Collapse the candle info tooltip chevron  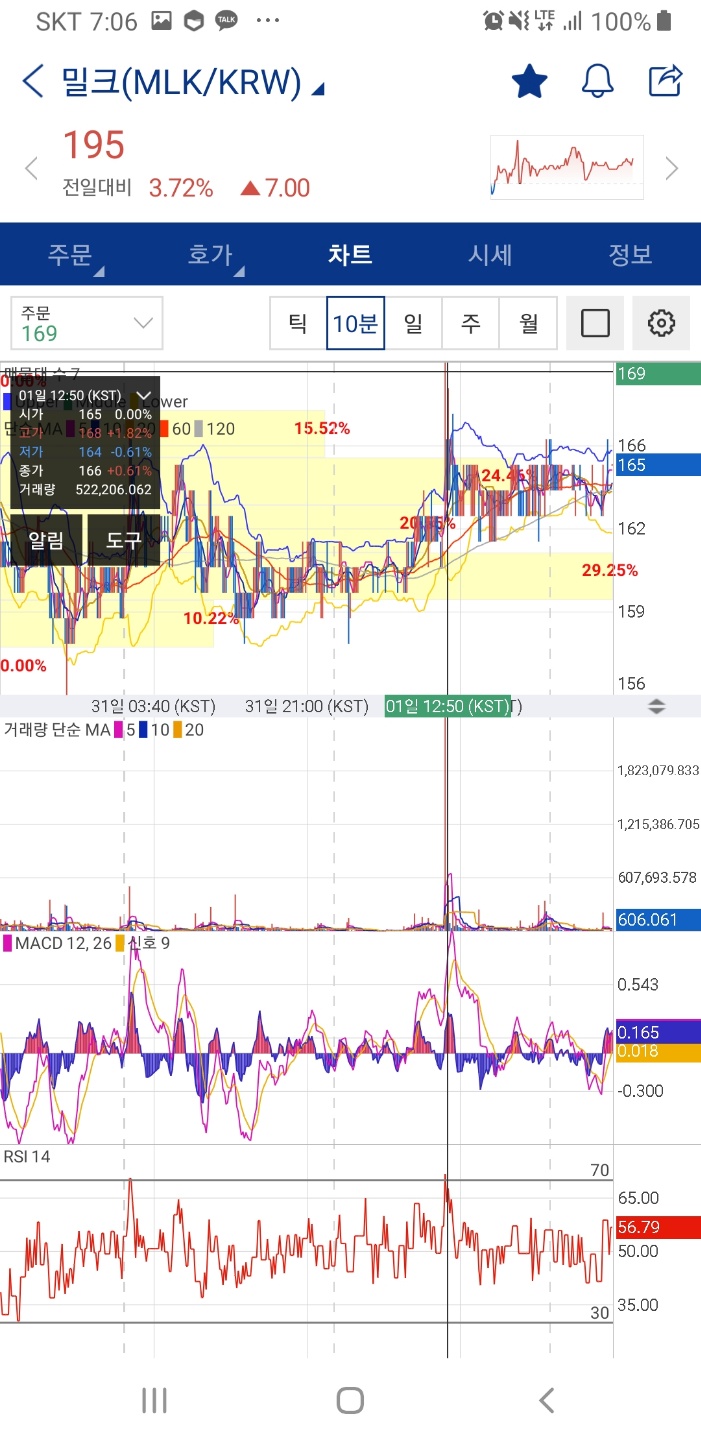145,396
